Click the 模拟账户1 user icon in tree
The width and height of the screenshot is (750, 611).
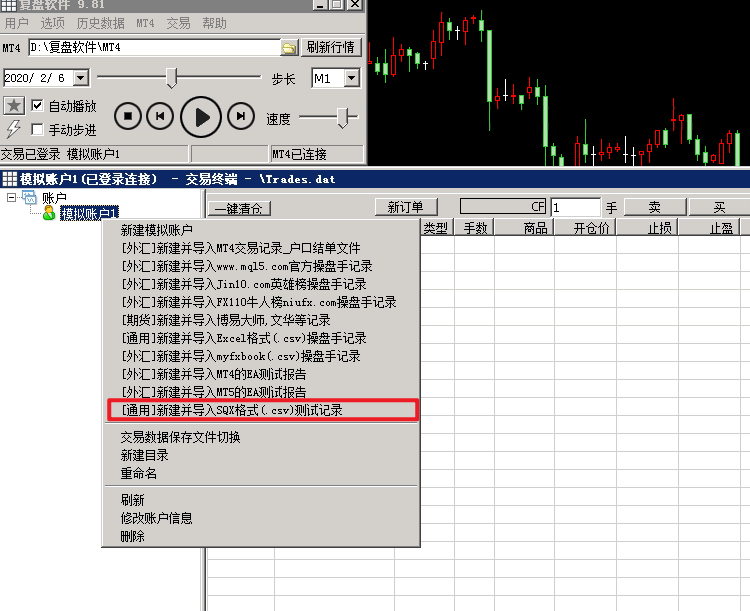(48, 213)
